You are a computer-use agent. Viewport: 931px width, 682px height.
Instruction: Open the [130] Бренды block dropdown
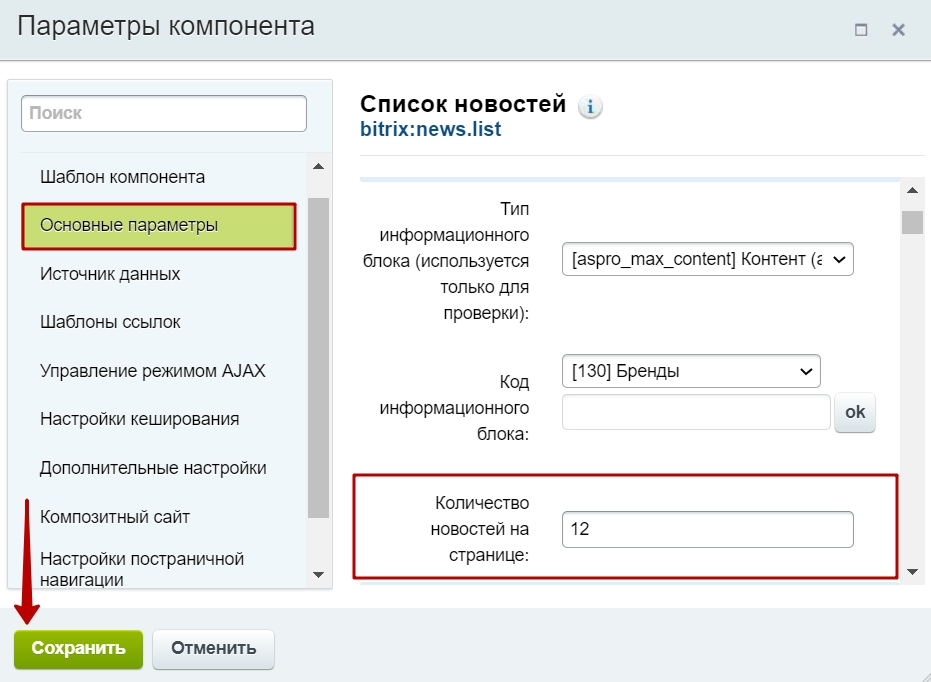(690, 371)
